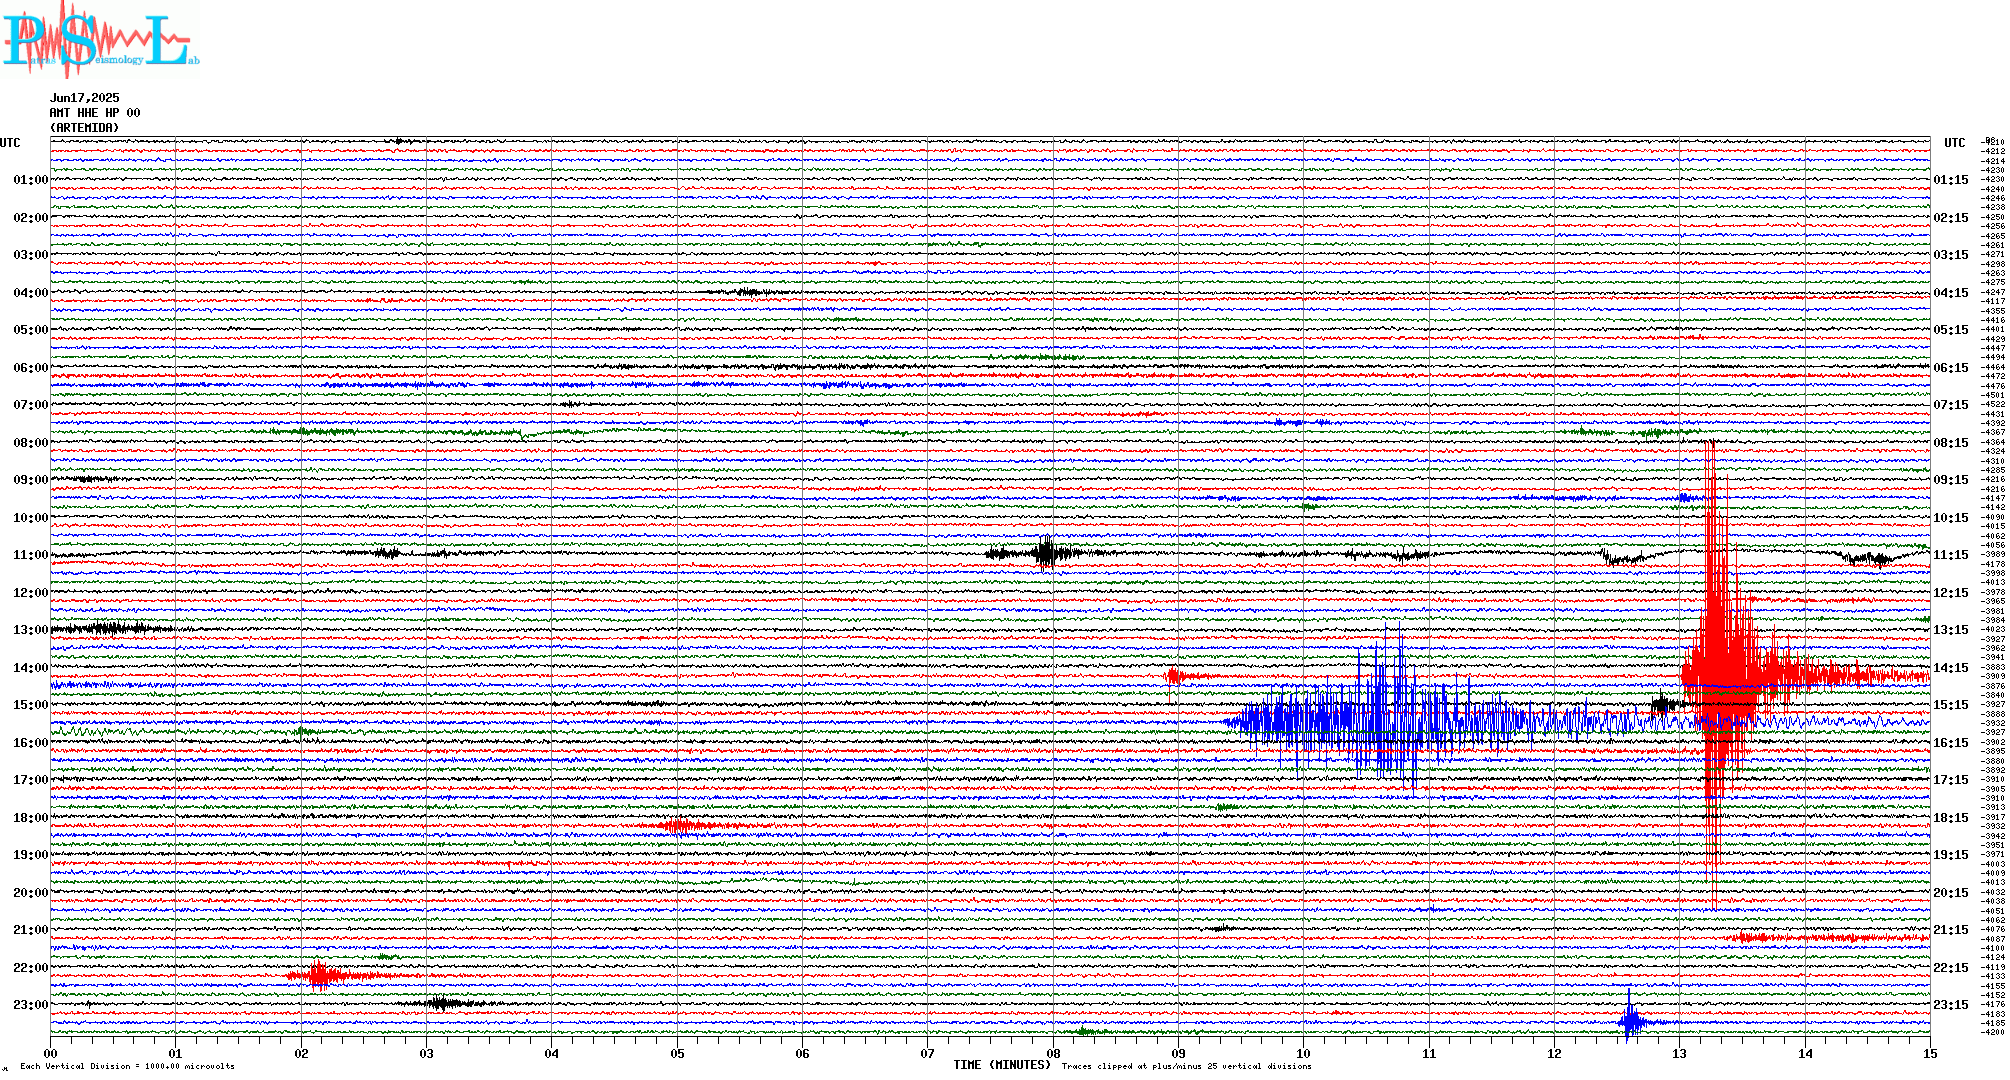The image size is (2010, 1080).
Task: Click minute tick label 03 on bottom axis
Action: 426,1053
